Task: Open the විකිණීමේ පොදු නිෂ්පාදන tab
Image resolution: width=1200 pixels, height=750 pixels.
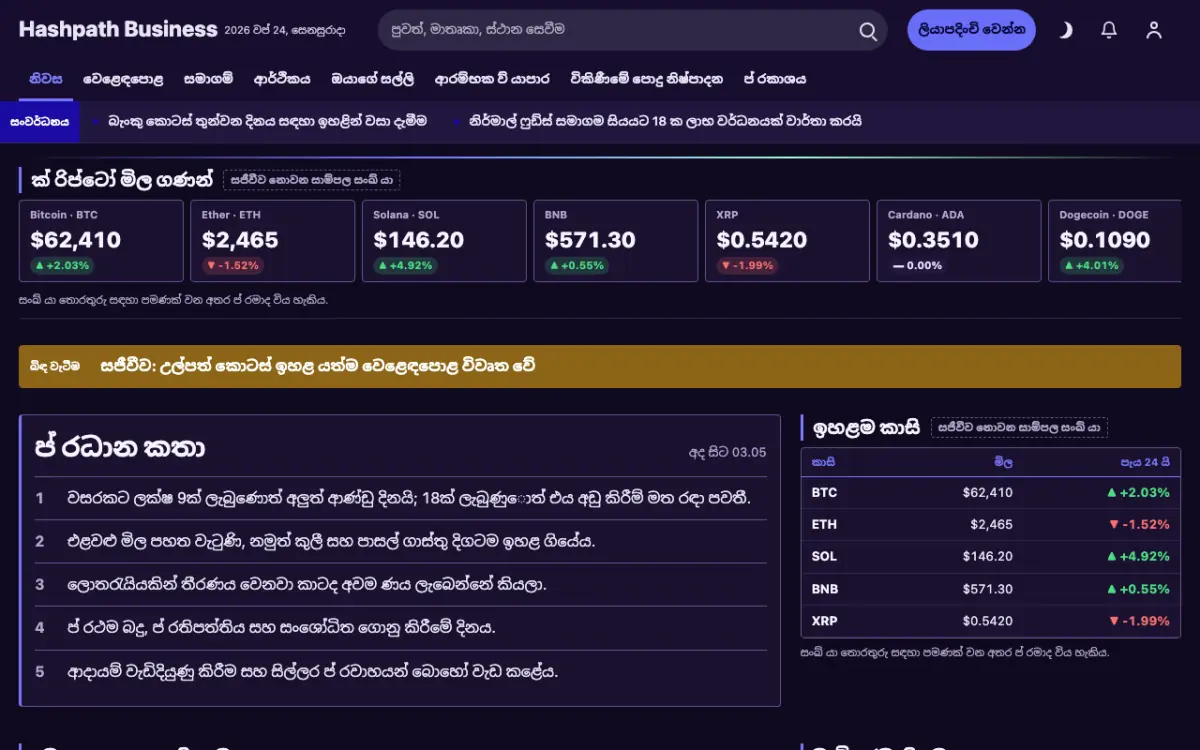Action: pos(646,78)
